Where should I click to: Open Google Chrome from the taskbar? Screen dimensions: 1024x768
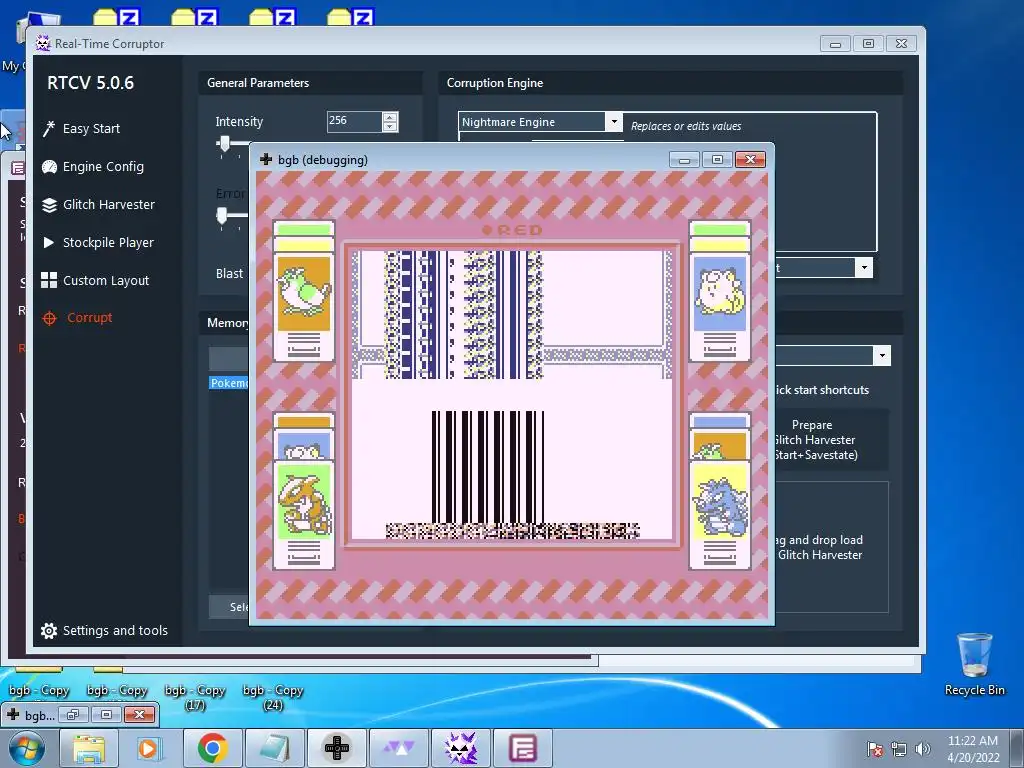pyautogui.click(x=212, y=748)
